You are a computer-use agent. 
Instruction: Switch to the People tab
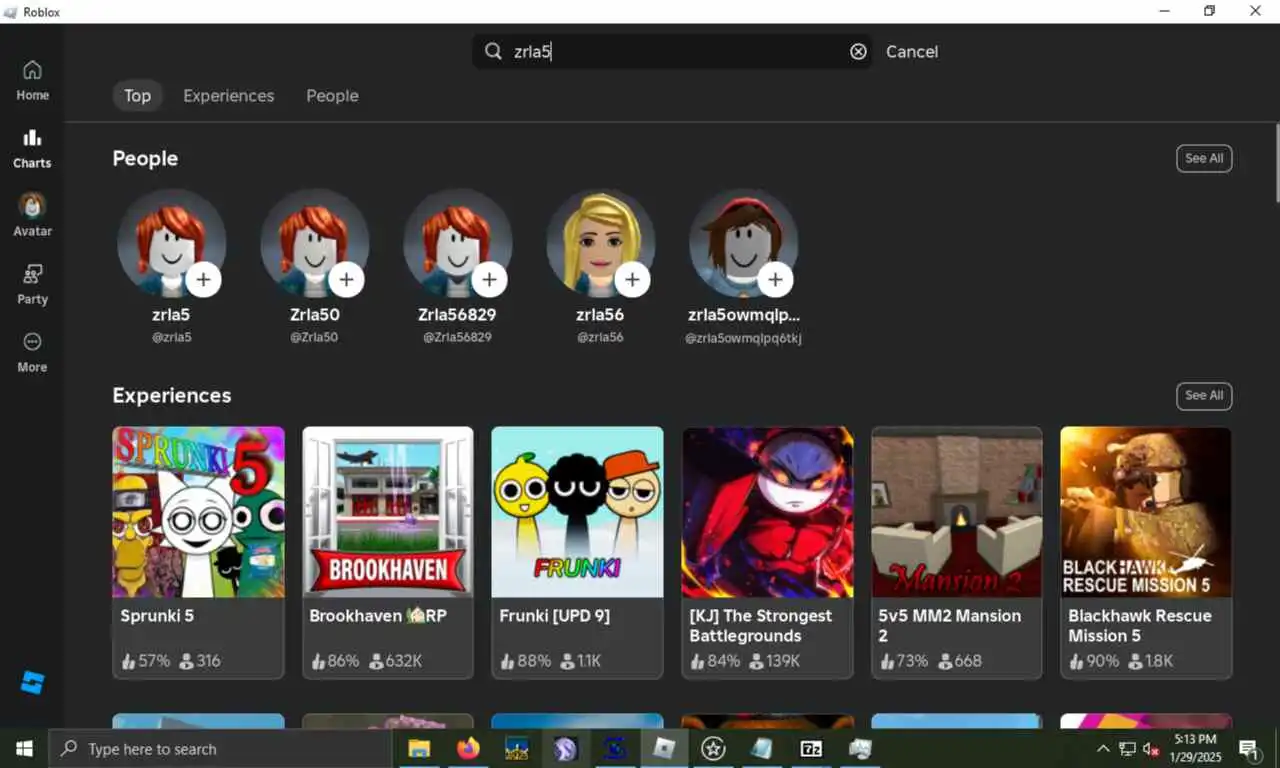click(332, 96)
